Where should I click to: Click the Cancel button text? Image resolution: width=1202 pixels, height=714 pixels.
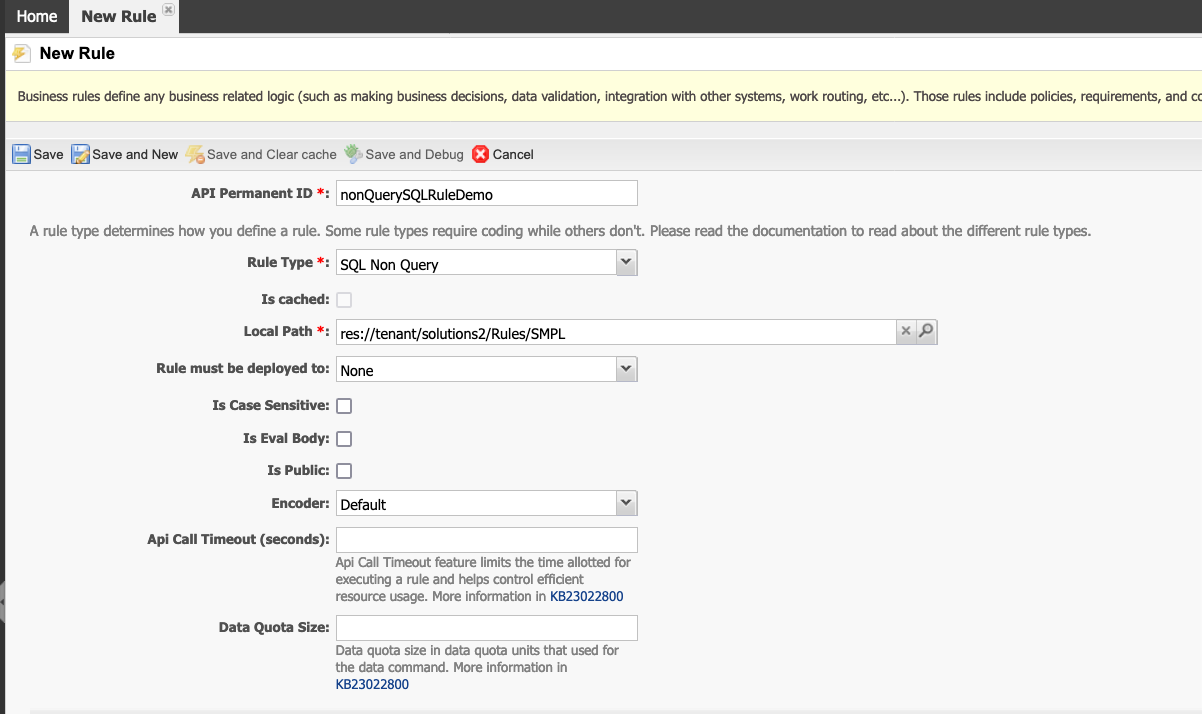click(x=513, y=154)
